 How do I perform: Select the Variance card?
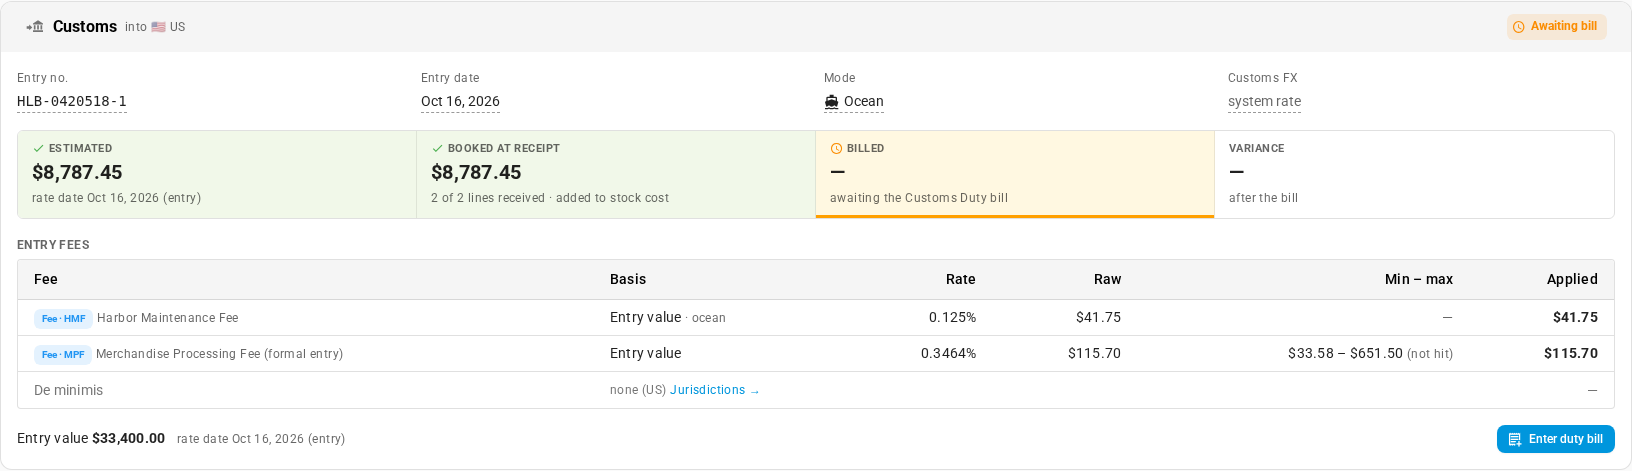tap(1414, 174)
